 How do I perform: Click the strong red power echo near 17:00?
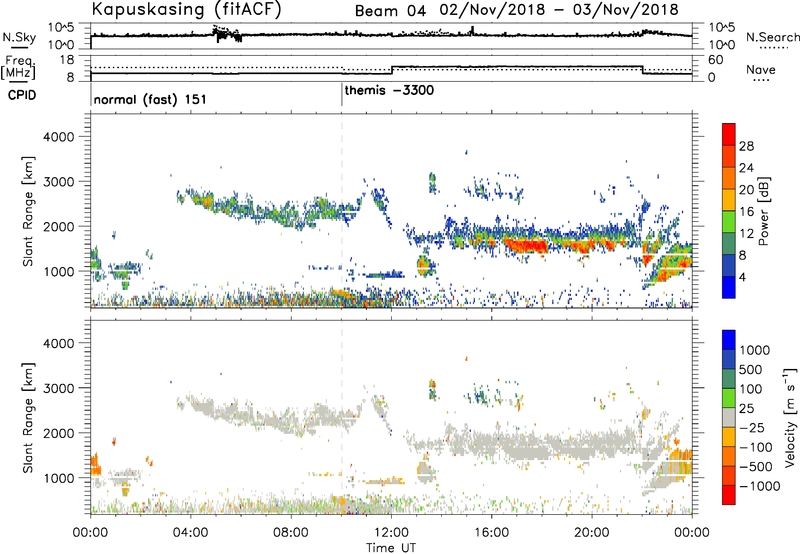(527, 245)
